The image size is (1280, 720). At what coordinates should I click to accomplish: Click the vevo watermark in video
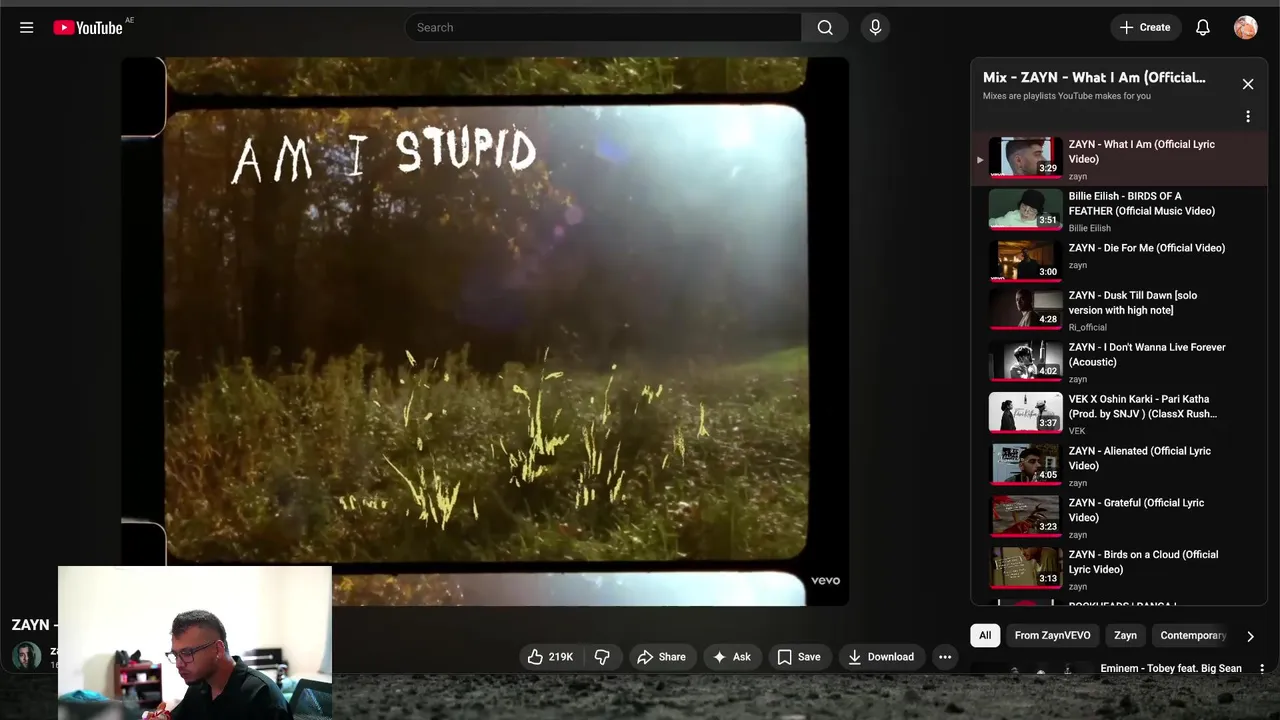click(825, 580)
